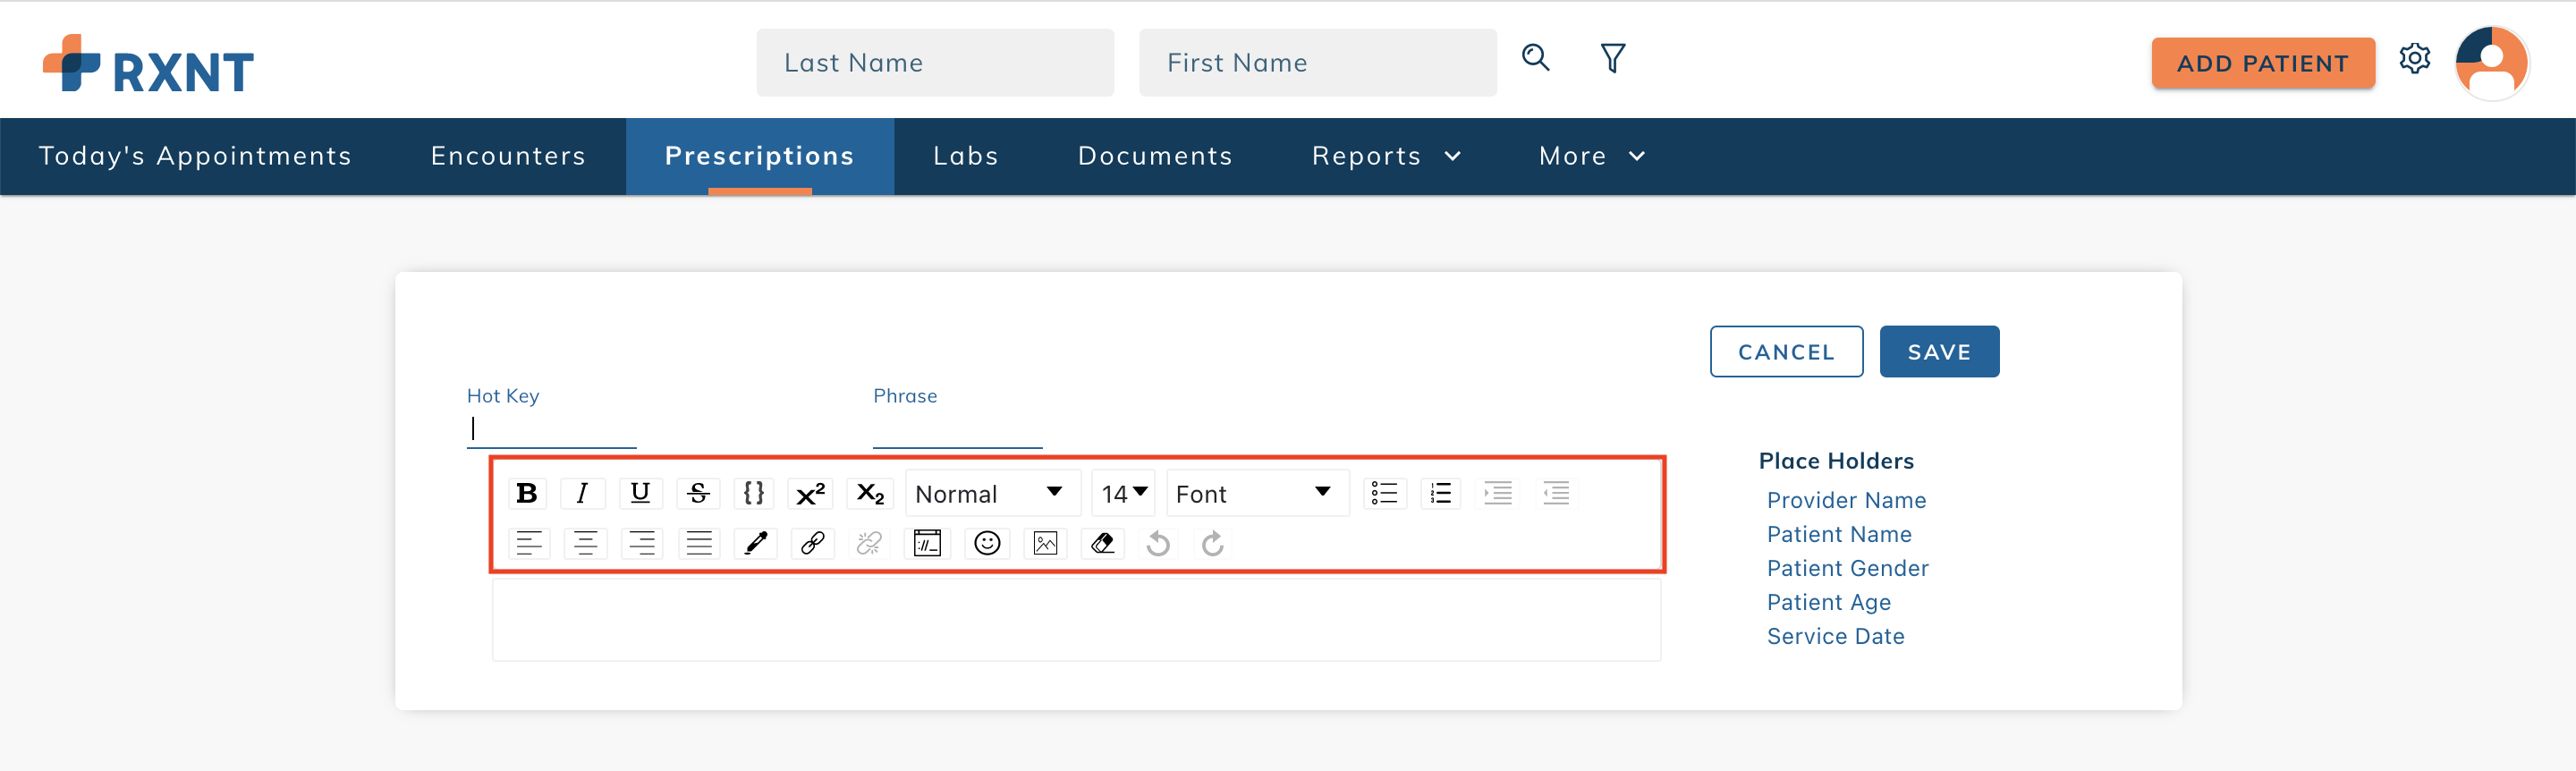Redo the last edit
2576x771 pixels.
1213,543
